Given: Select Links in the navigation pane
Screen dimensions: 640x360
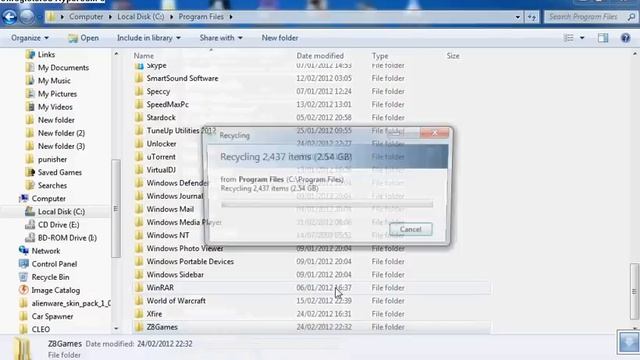Looking at the screenshot, I should pos(46,55).
